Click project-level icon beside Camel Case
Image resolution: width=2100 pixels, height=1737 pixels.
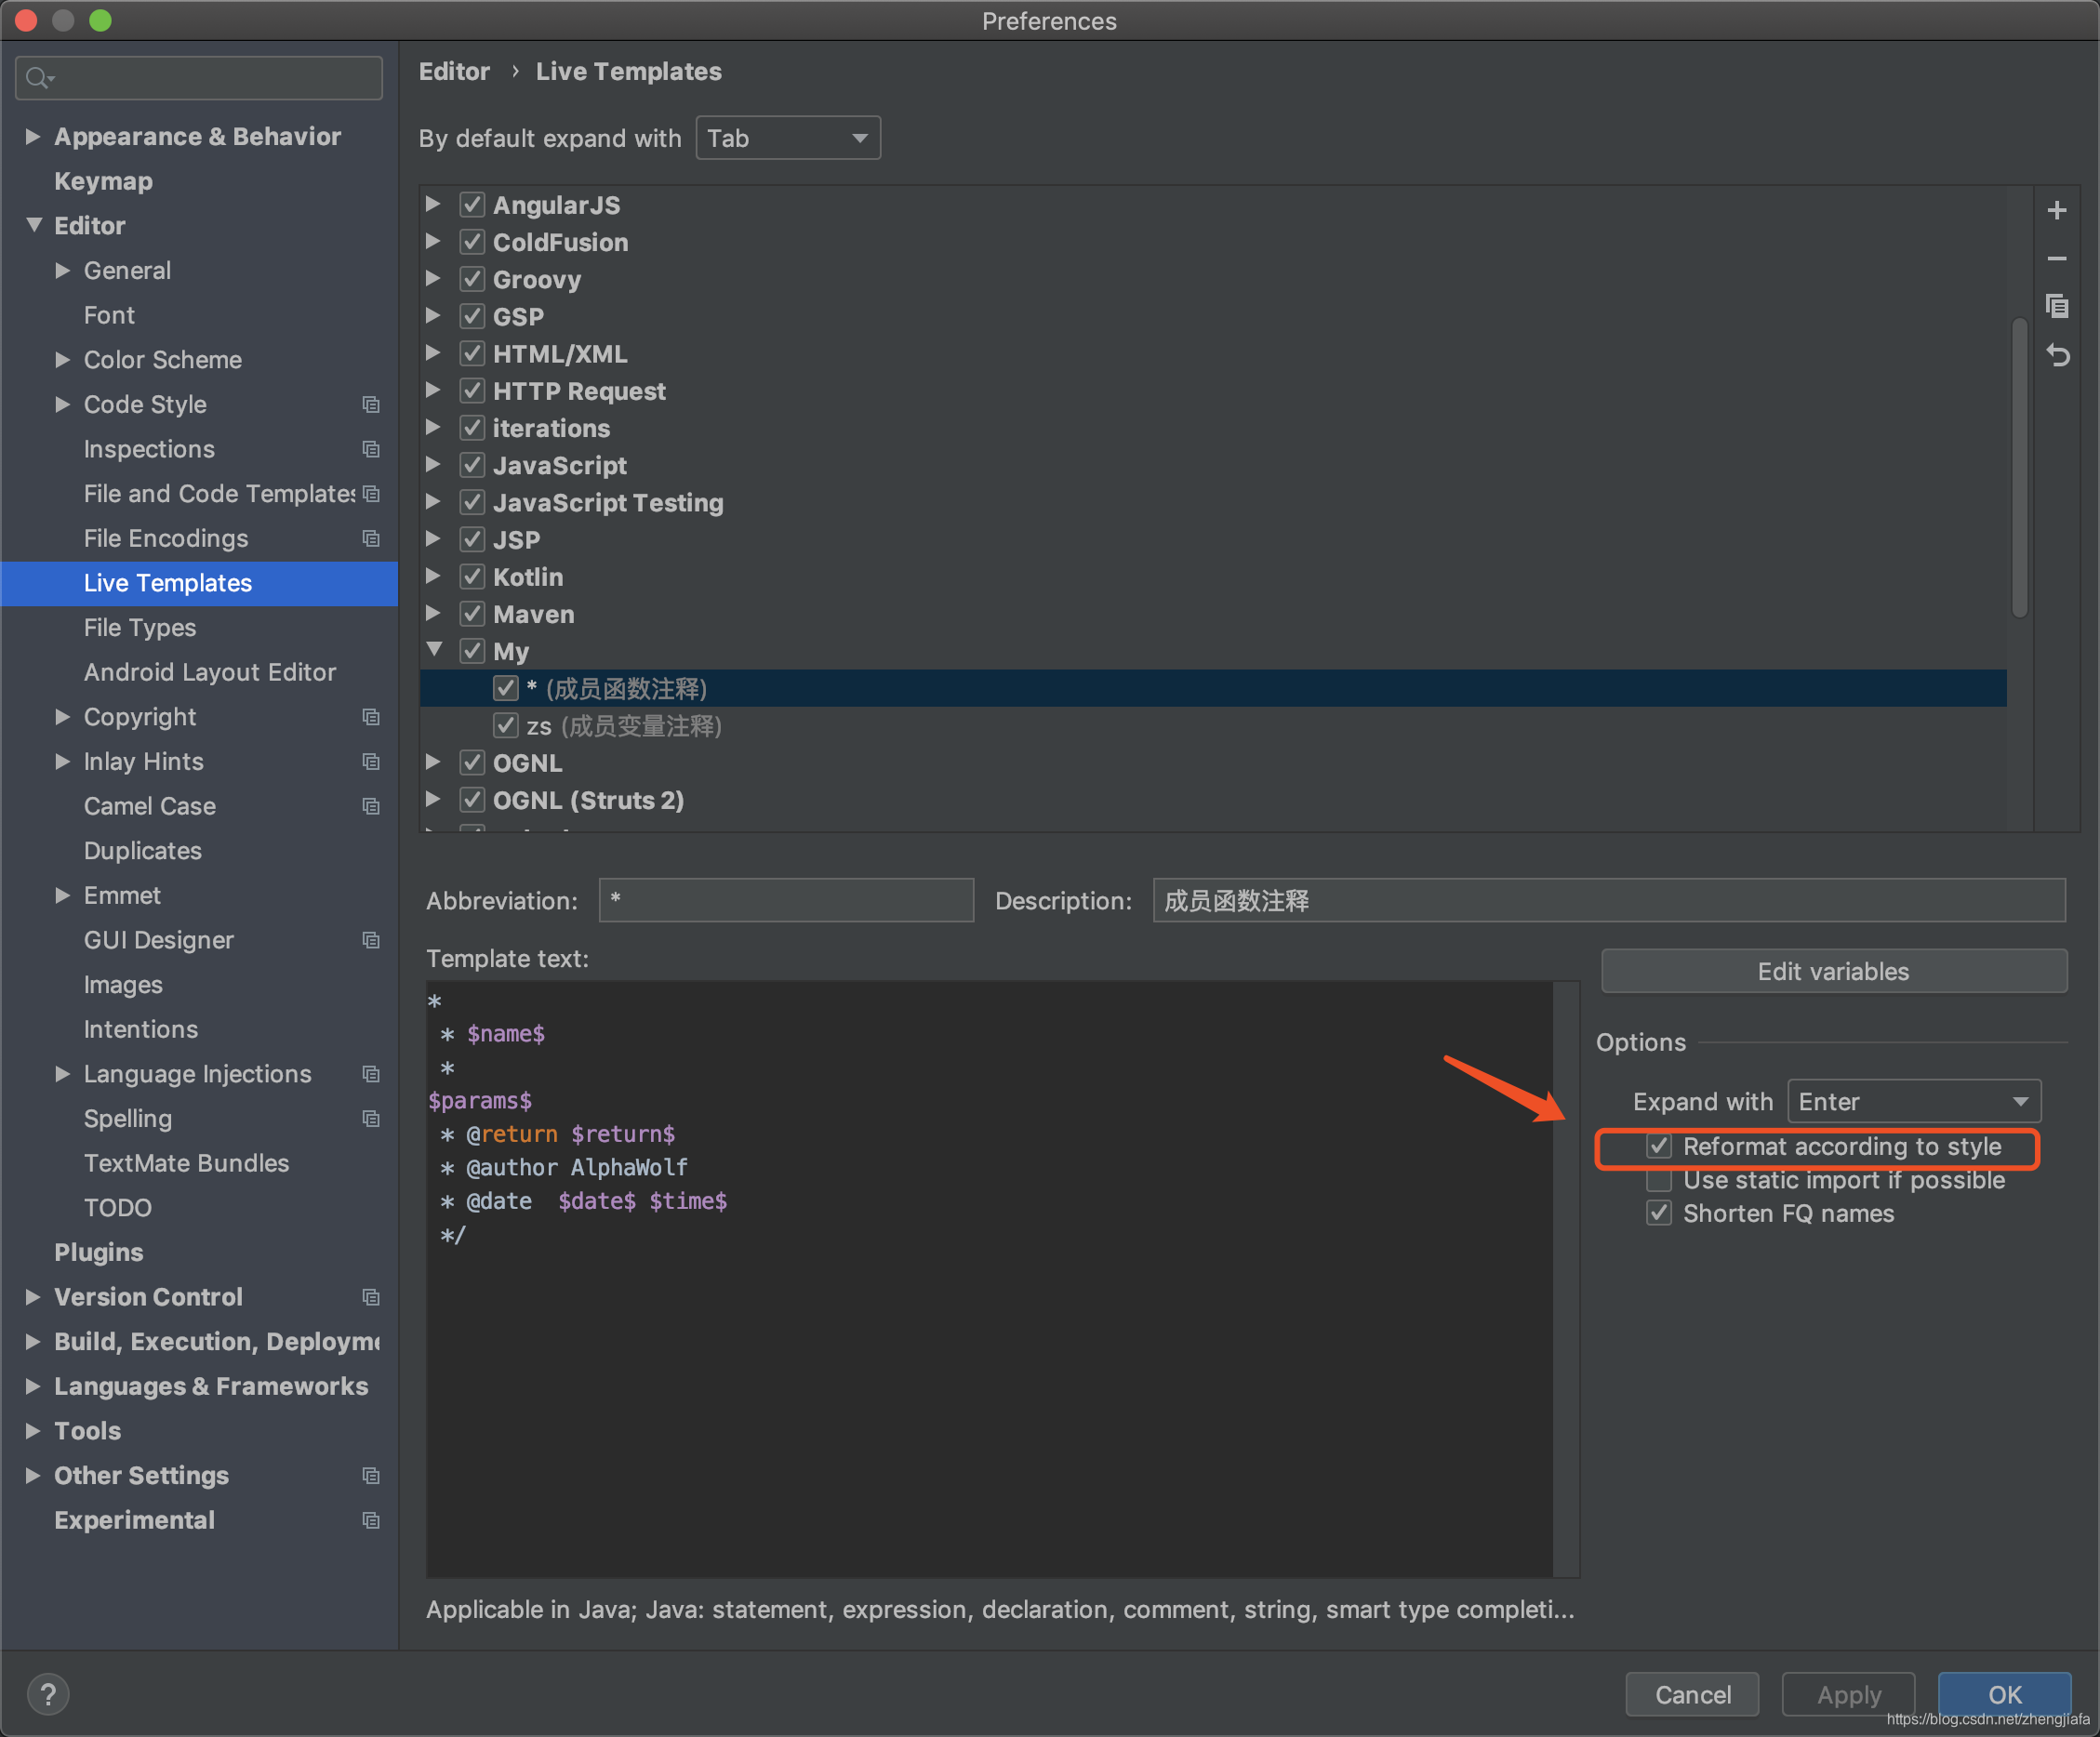[x=371, y=806]
